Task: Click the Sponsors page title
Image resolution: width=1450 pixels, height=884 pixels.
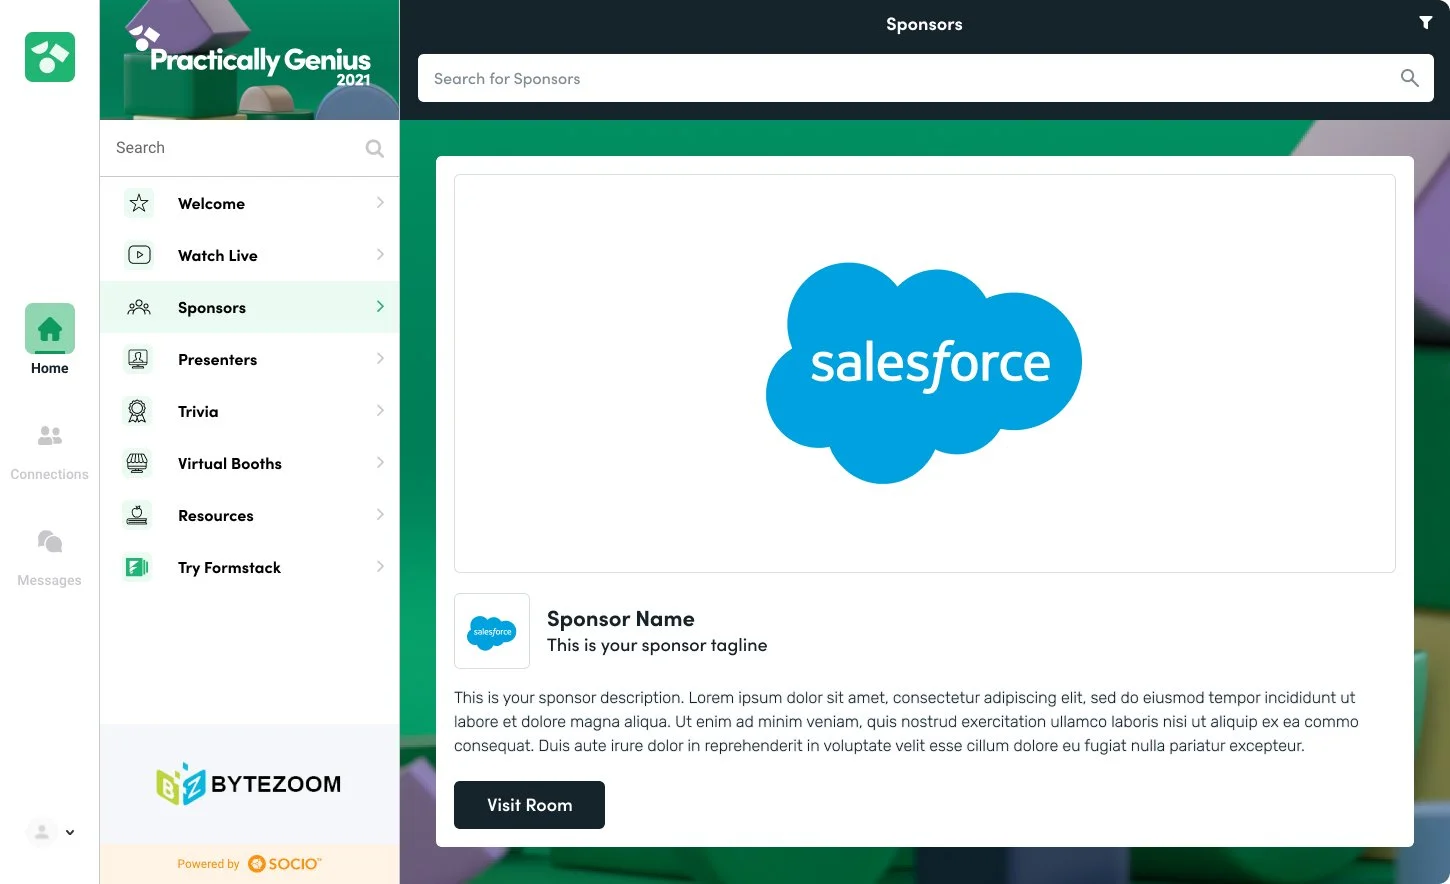Action: click(x=924, y=24)
